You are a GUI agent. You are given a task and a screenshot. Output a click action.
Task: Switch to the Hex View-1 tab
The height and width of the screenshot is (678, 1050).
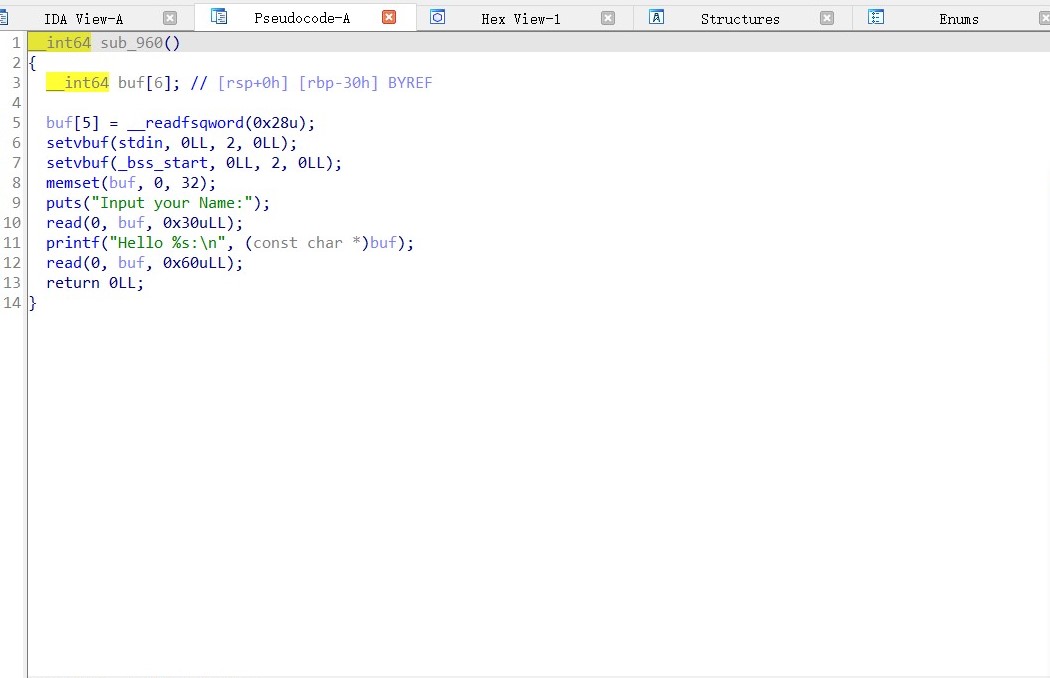pyautogui.click(x=520, y=19)
